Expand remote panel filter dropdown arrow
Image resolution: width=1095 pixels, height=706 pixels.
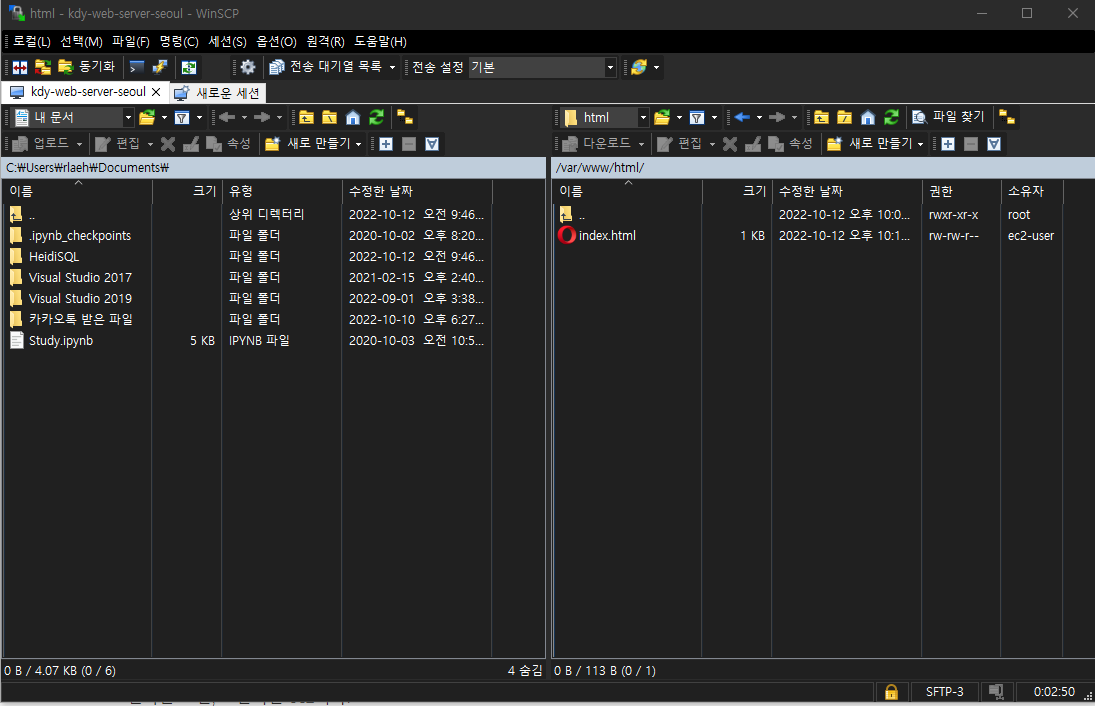click(714, 118)
